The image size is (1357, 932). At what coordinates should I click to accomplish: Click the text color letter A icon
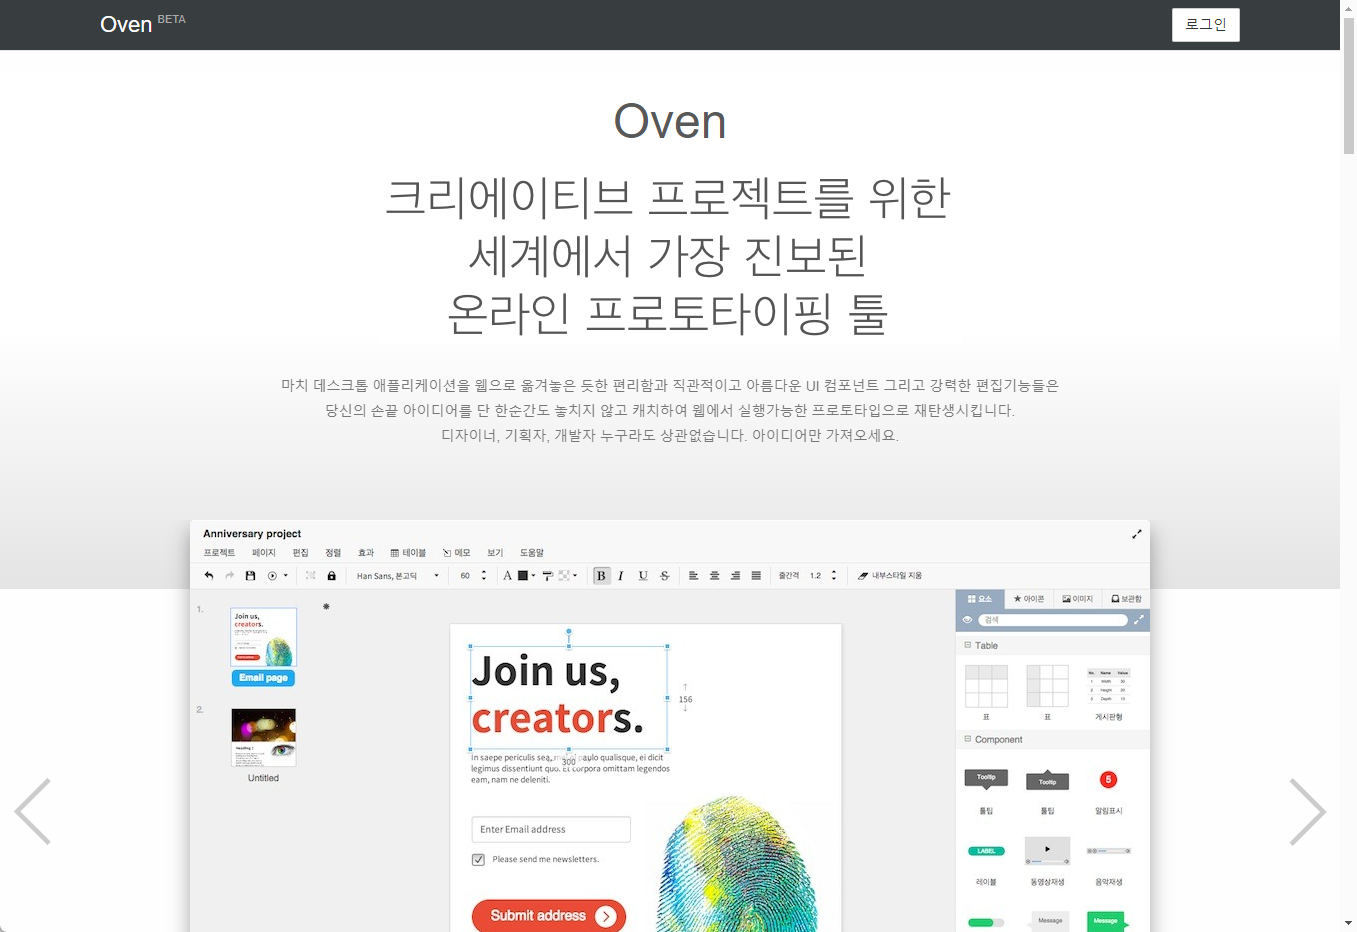tap(508, 576)
